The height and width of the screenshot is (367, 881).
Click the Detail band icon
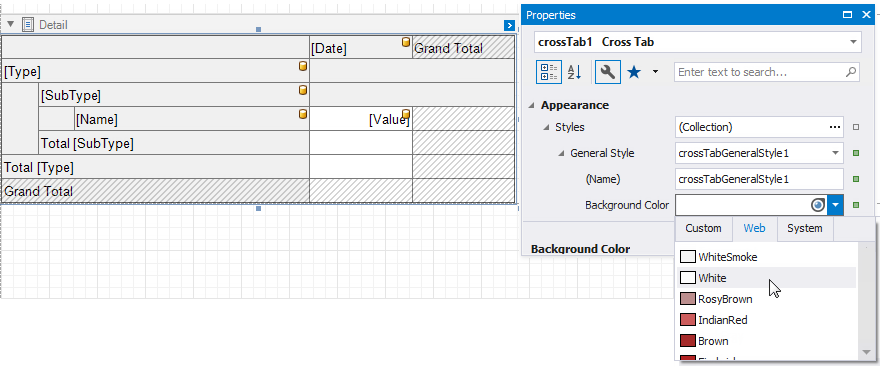(28, 25)
